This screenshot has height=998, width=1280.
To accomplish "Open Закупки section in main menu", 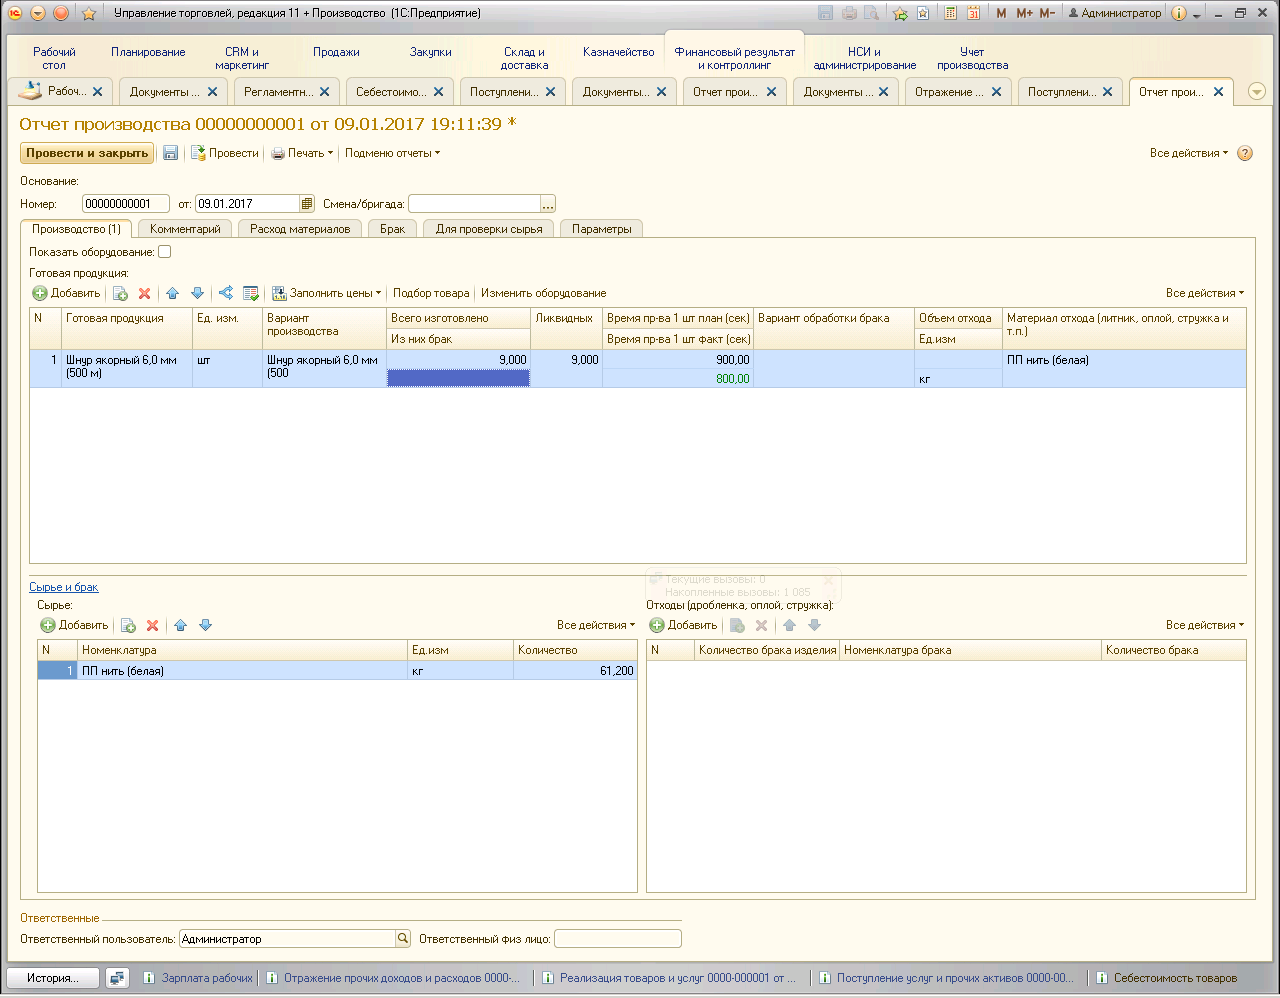I will point(430,52).
